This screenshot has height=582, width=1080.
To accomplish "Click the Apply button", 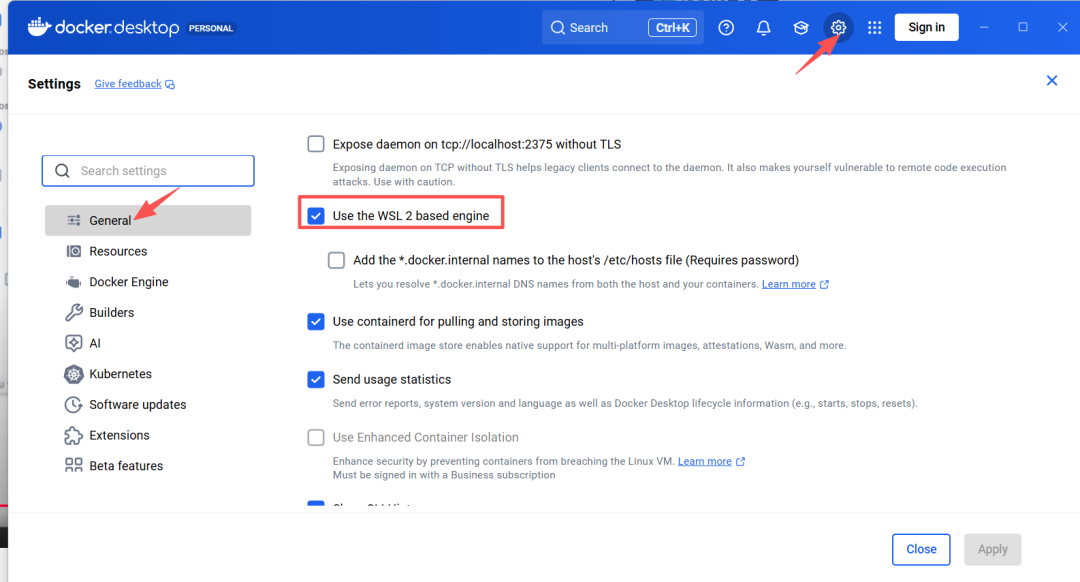I will (993, 549).
